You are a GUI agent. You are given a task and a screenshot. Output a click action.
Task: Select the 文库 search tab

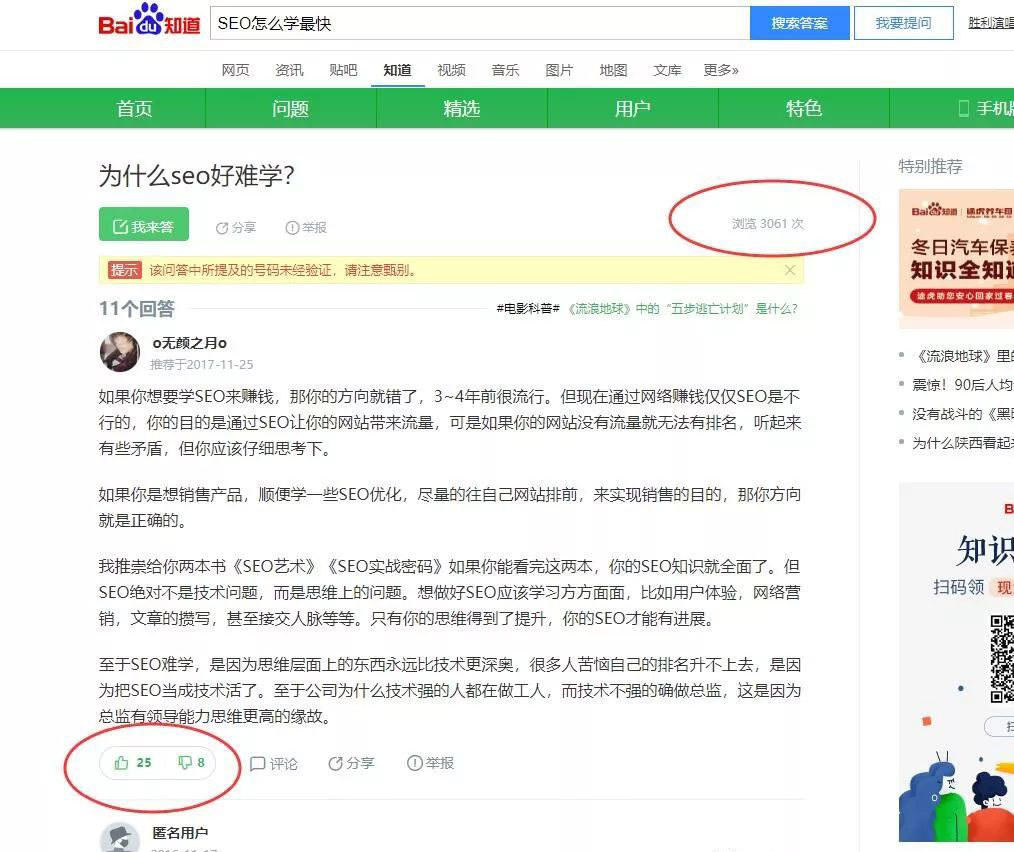pyautogui.click(x=667, y=70)
